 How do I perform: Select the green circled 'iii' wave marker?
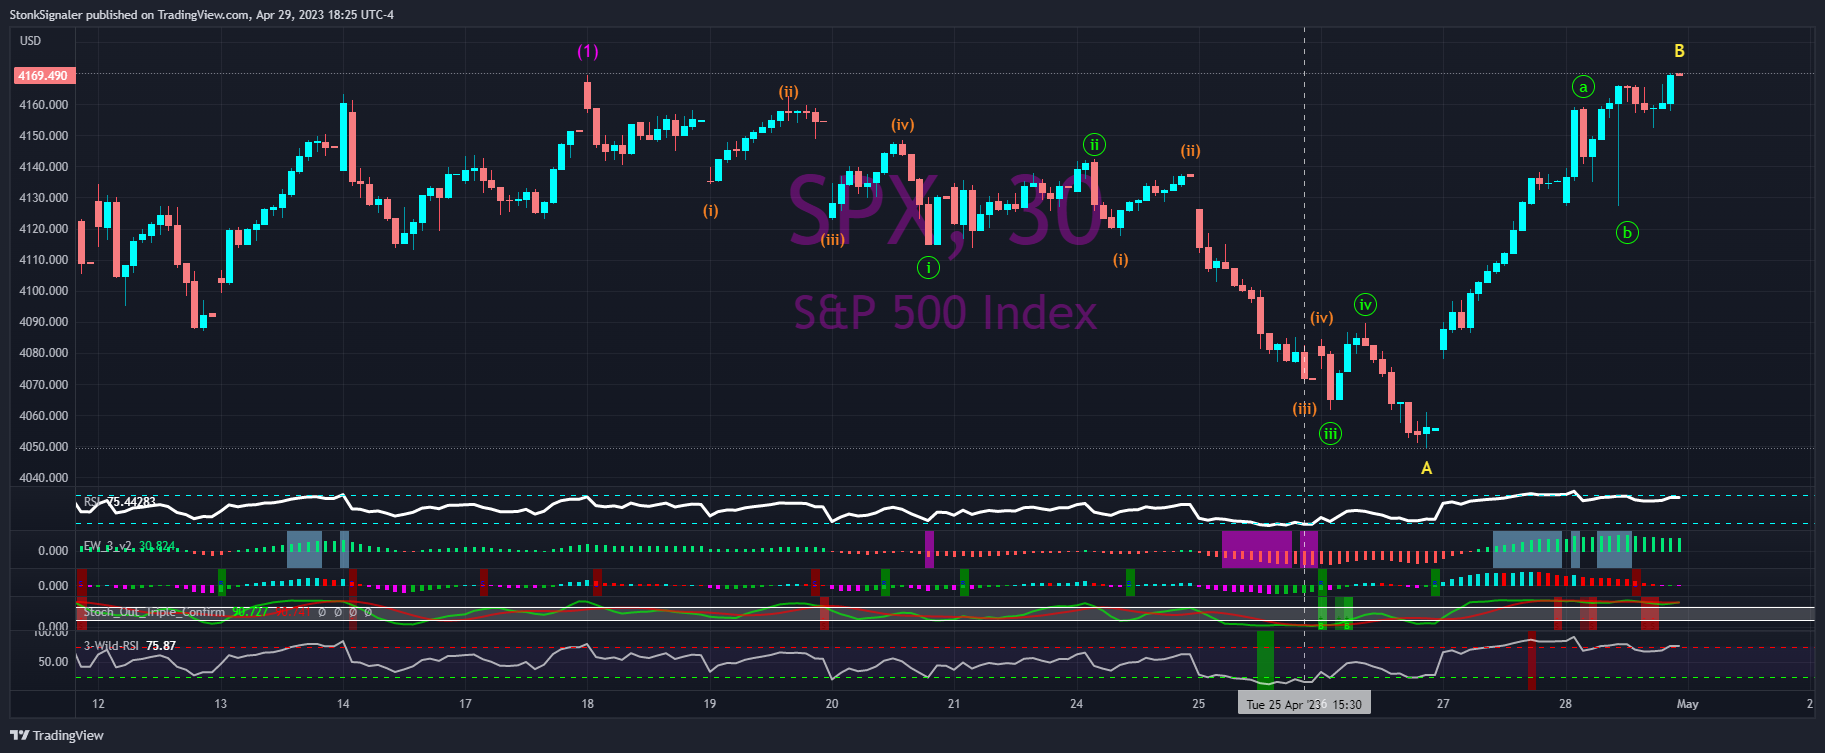[1330, 433]
